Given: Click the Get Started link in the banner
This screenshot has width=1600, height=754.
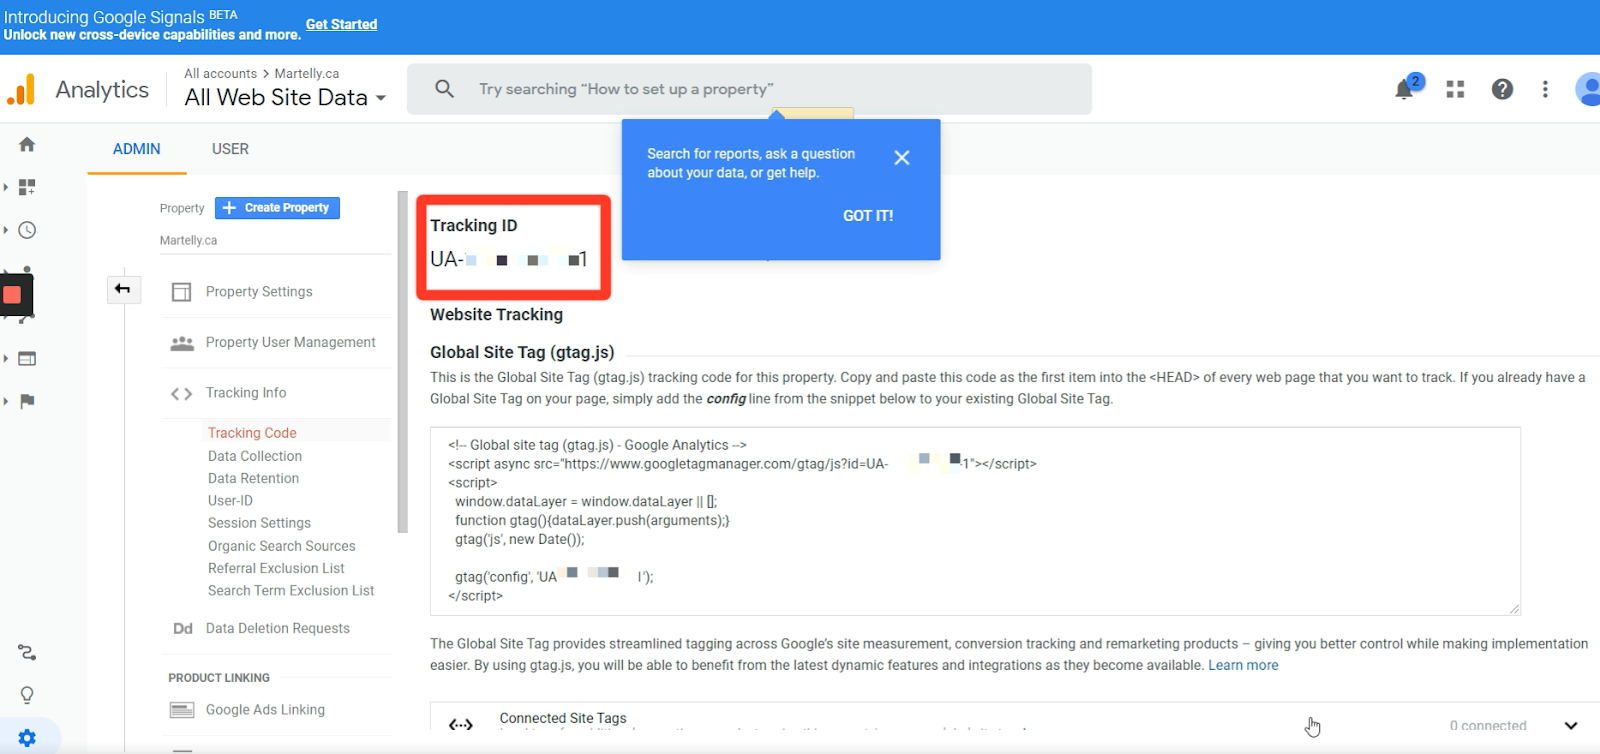Looking at the screenshot, I should pyautogui.click(x=341, y=24).
